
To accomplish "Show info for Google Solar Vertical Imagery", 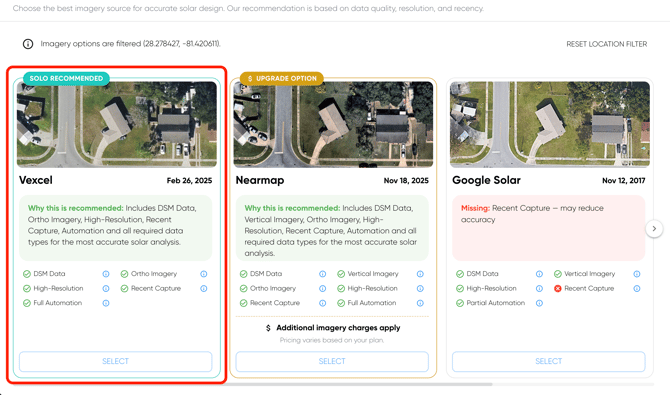I will (x=637, y=274).
